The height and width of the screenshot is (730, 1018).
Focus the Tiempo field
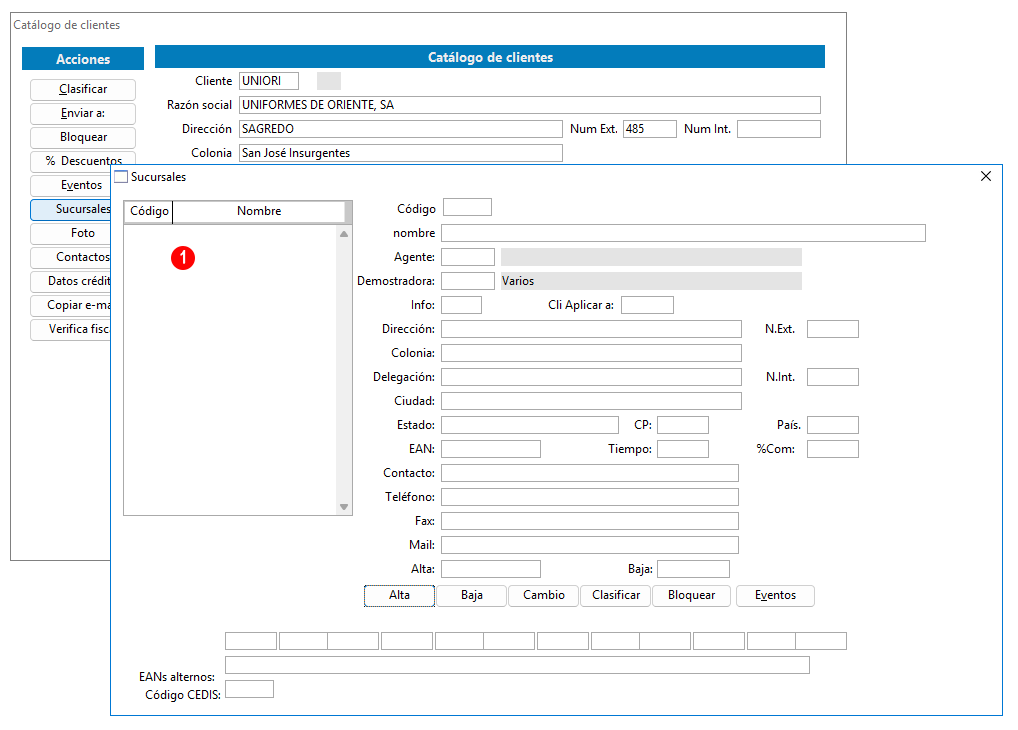tap(683, 449)
